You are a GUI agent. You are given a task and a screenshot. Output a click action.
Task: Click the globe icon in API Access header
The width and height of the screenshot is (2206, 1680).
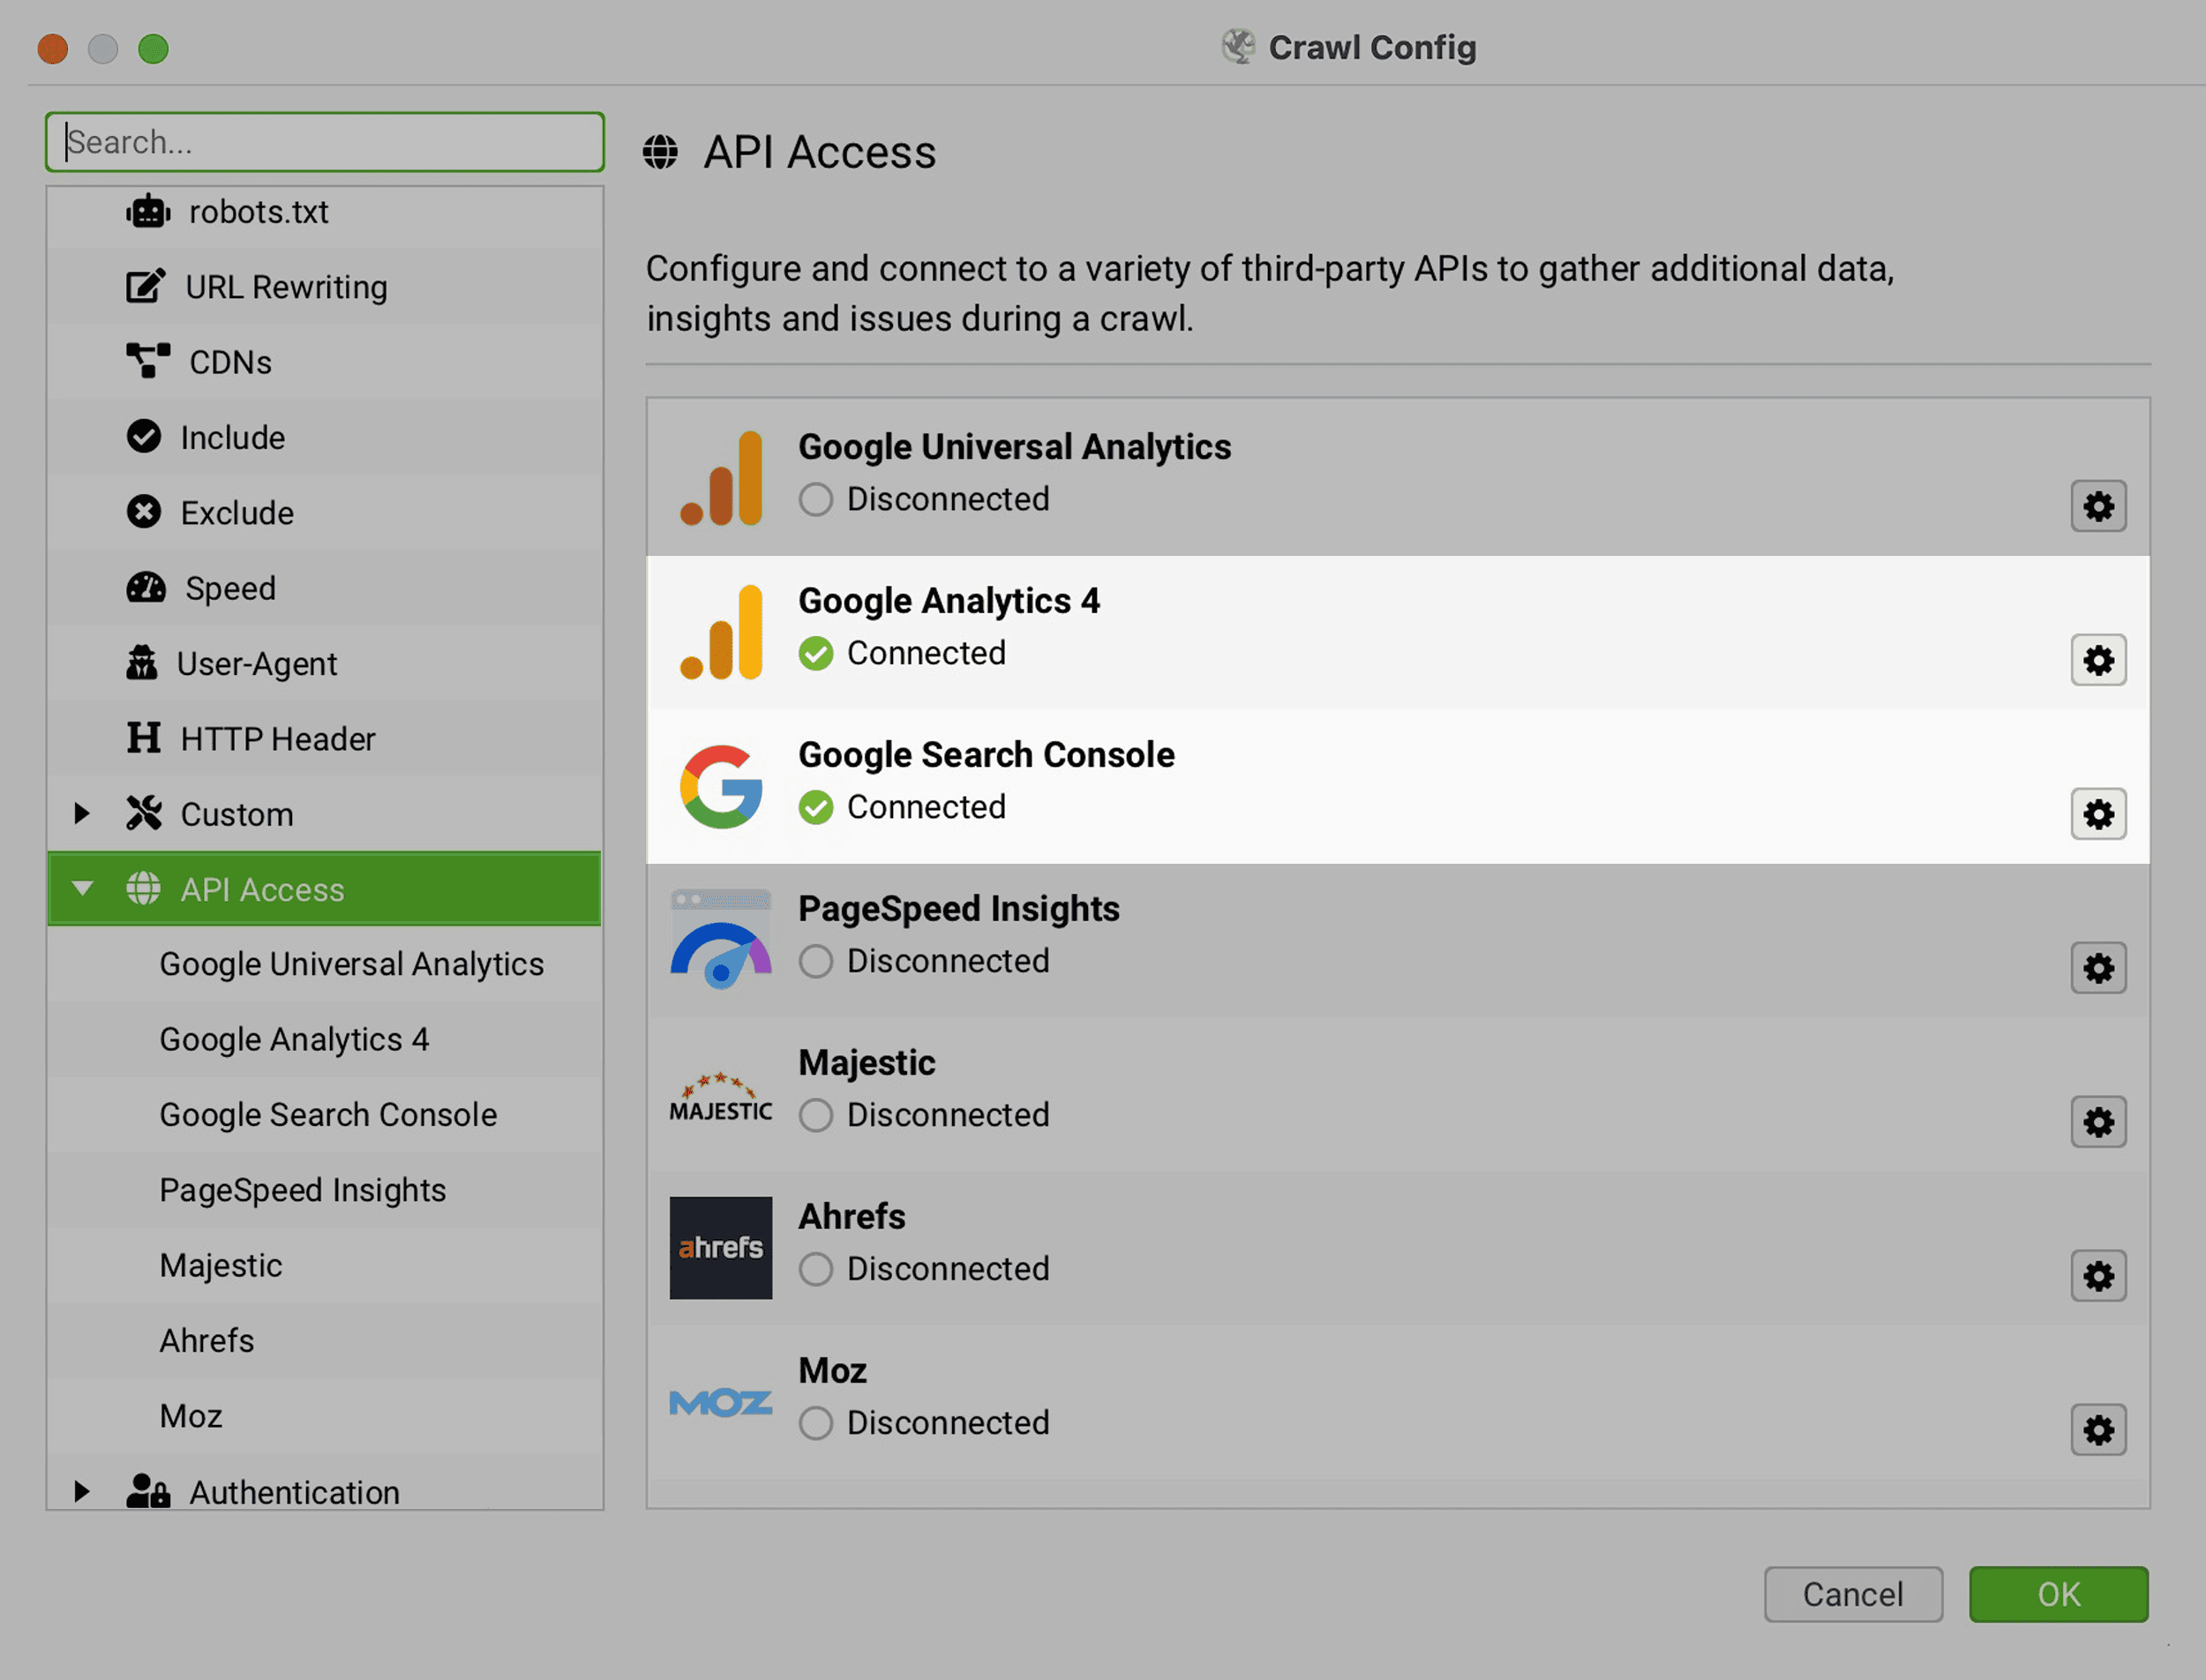tap(660, 152)
